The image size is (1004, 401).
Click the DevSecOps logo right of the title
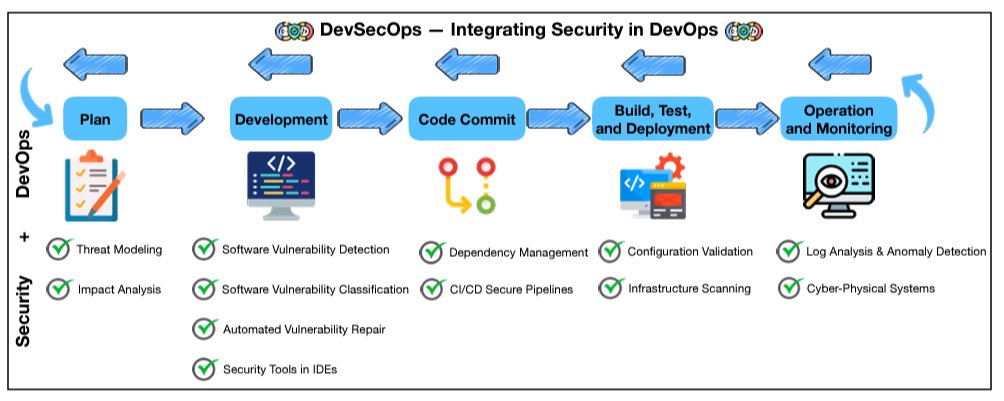point(744,30)
